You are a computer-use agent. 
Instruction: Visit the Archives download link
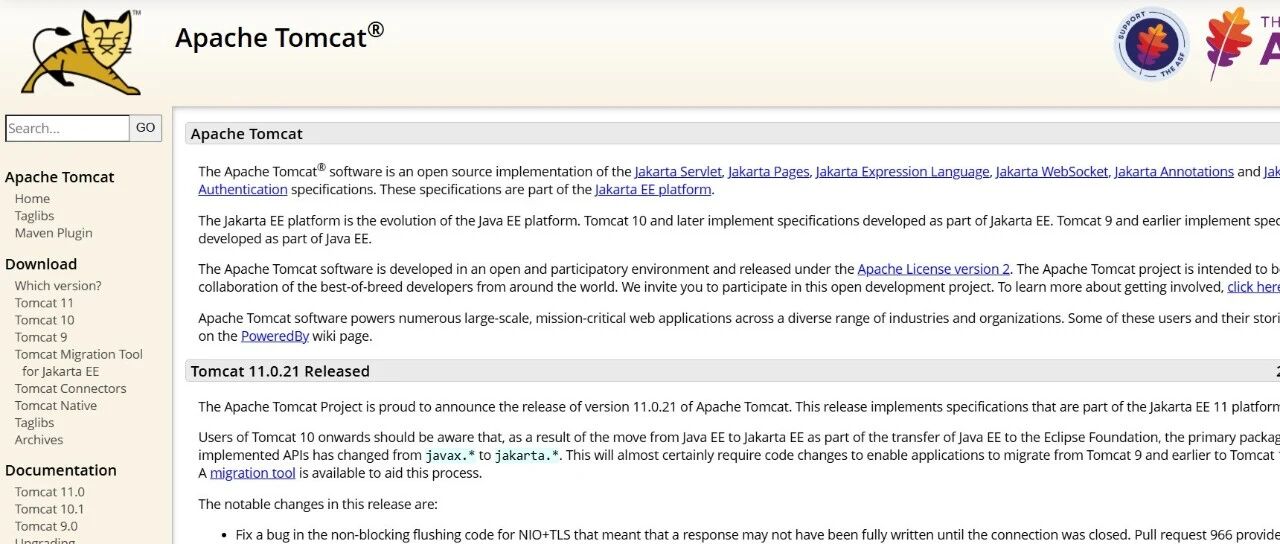pos(39,440)
